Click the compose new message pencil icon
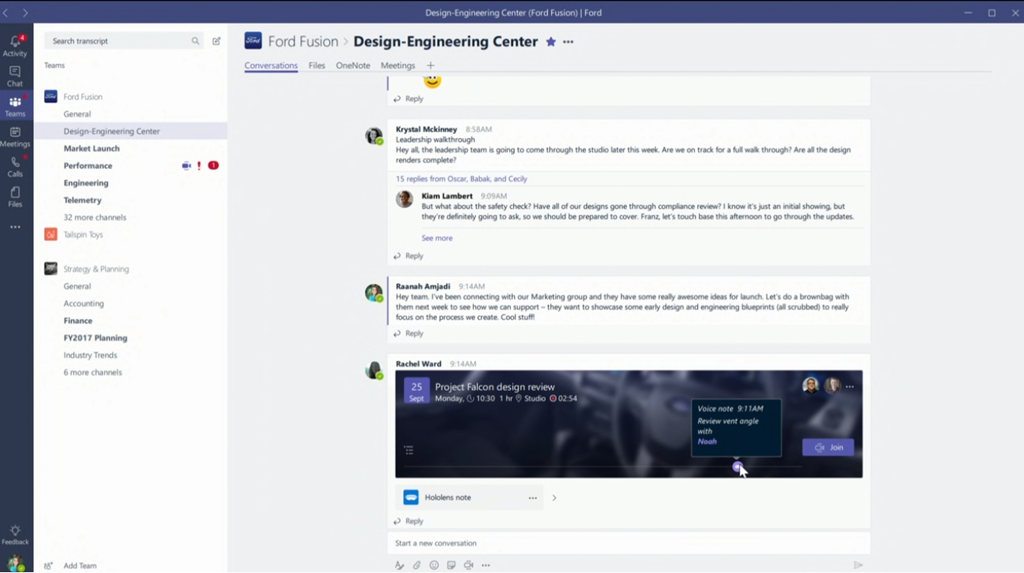This screenshot has height=573, width=1024. pyautogui.click(x=216, y=41)
